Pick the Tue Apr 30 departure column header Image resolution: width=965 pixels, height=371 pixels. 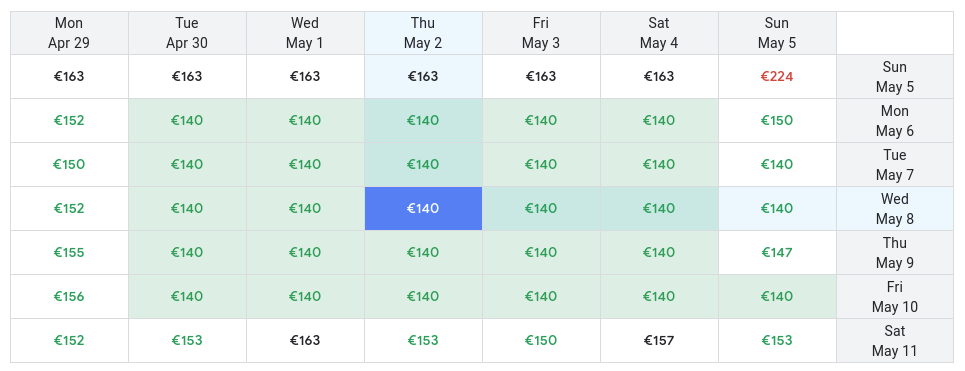(187, 33)
